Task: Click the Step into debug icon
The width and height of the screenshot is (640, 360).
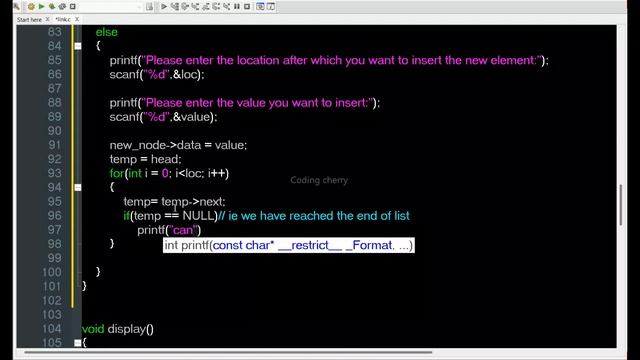Action: click(195, 7)
